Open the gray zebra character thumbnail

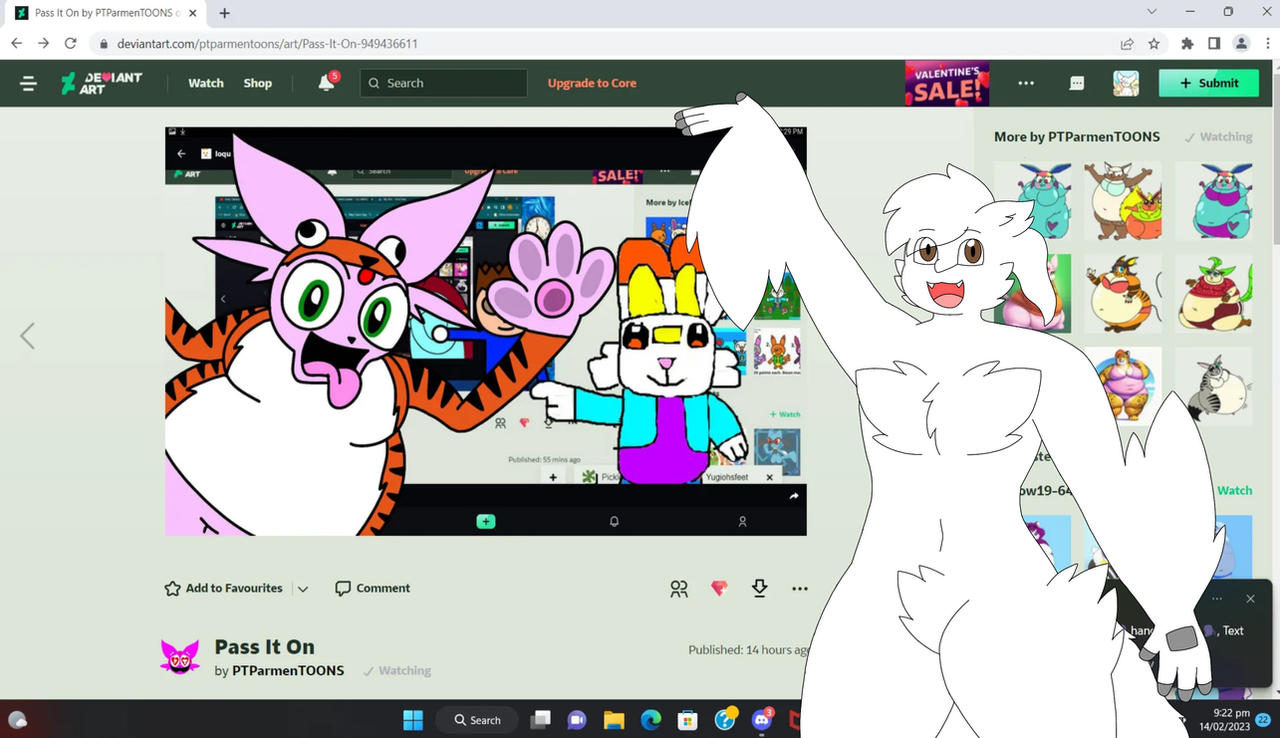[1214, 386]
